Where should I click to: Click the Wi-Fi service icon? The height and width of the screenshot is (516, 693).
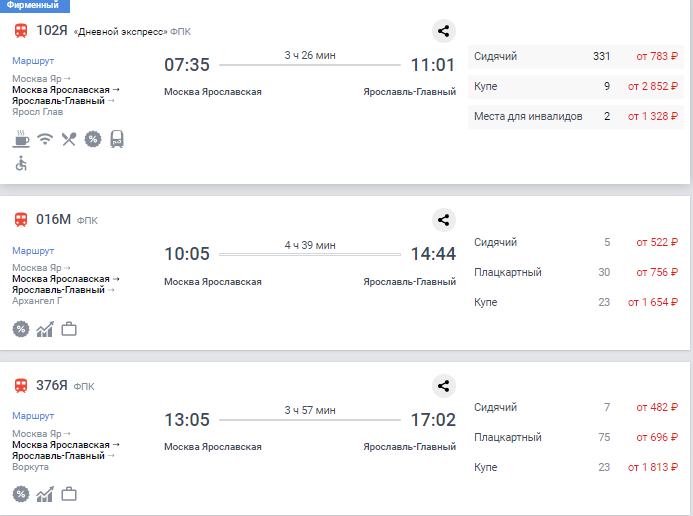tap(45, 139)
